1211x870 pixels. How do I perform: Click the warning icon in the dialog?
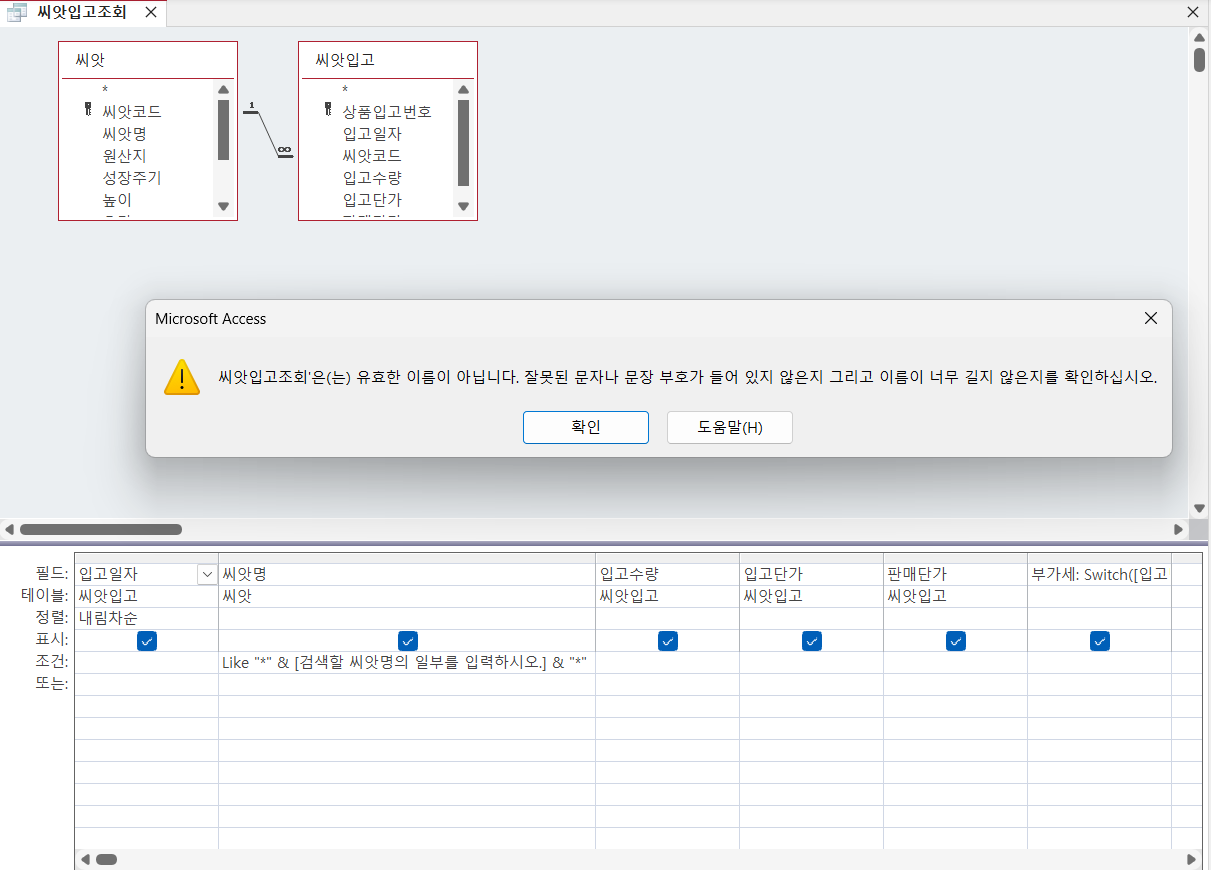(182, 377)
